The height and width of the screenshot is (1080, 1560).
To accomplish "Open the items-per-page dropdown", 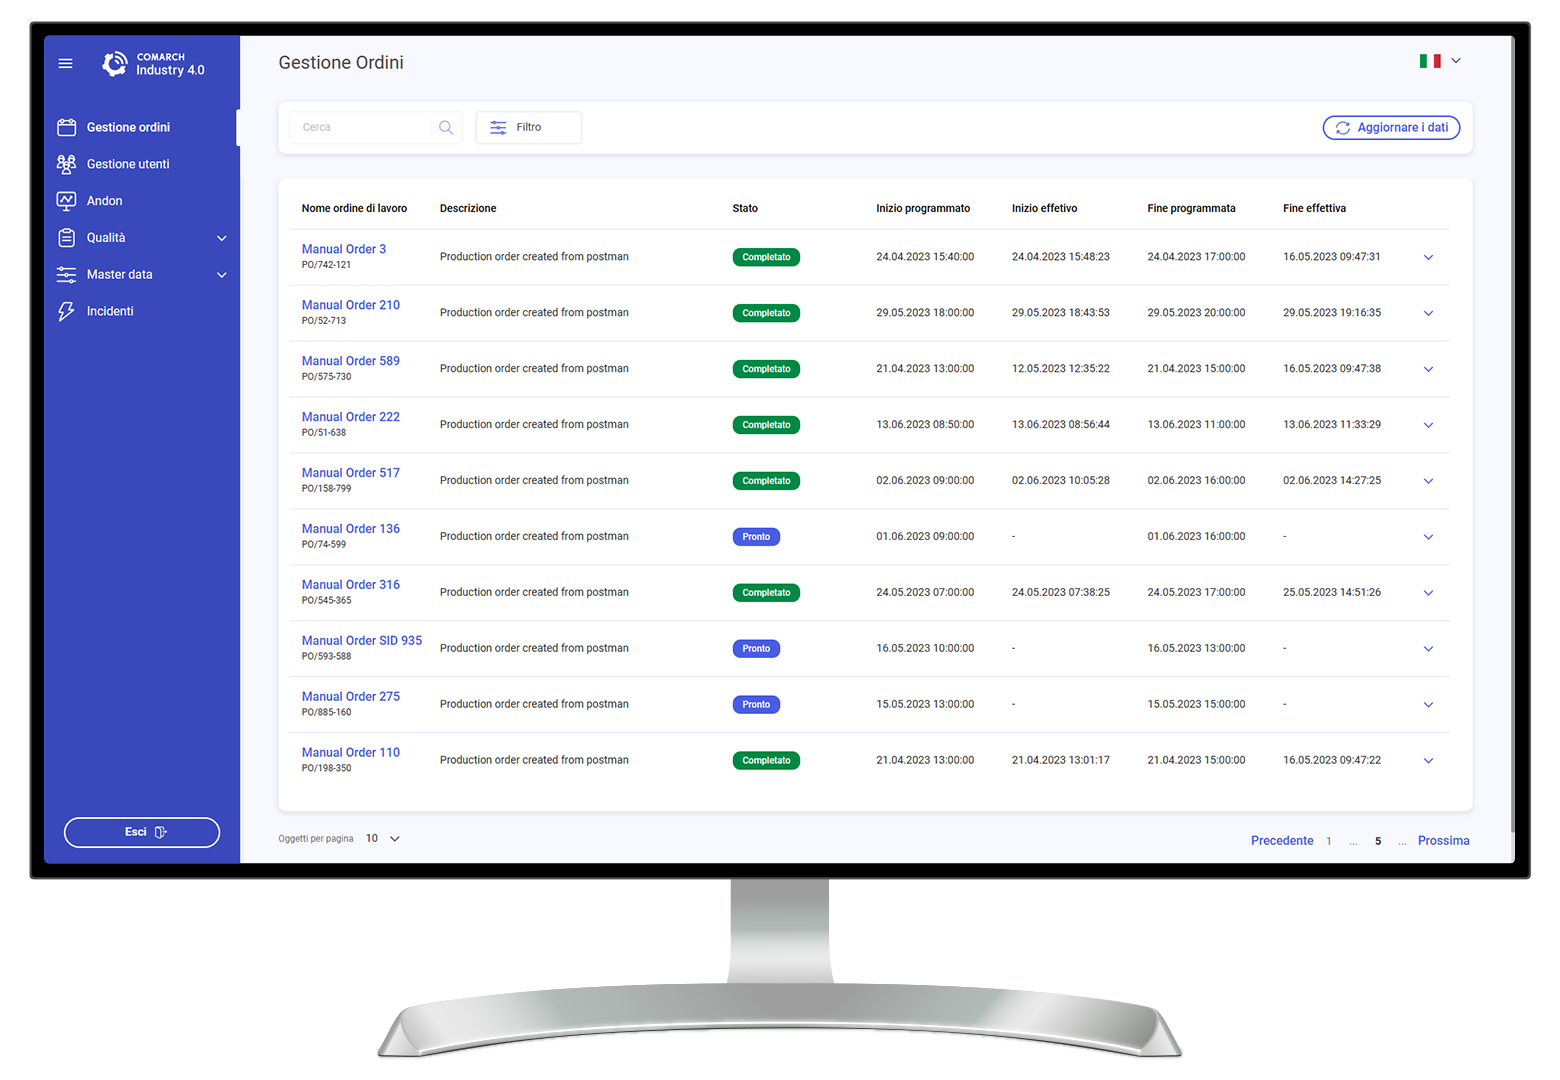I will 384,839.
